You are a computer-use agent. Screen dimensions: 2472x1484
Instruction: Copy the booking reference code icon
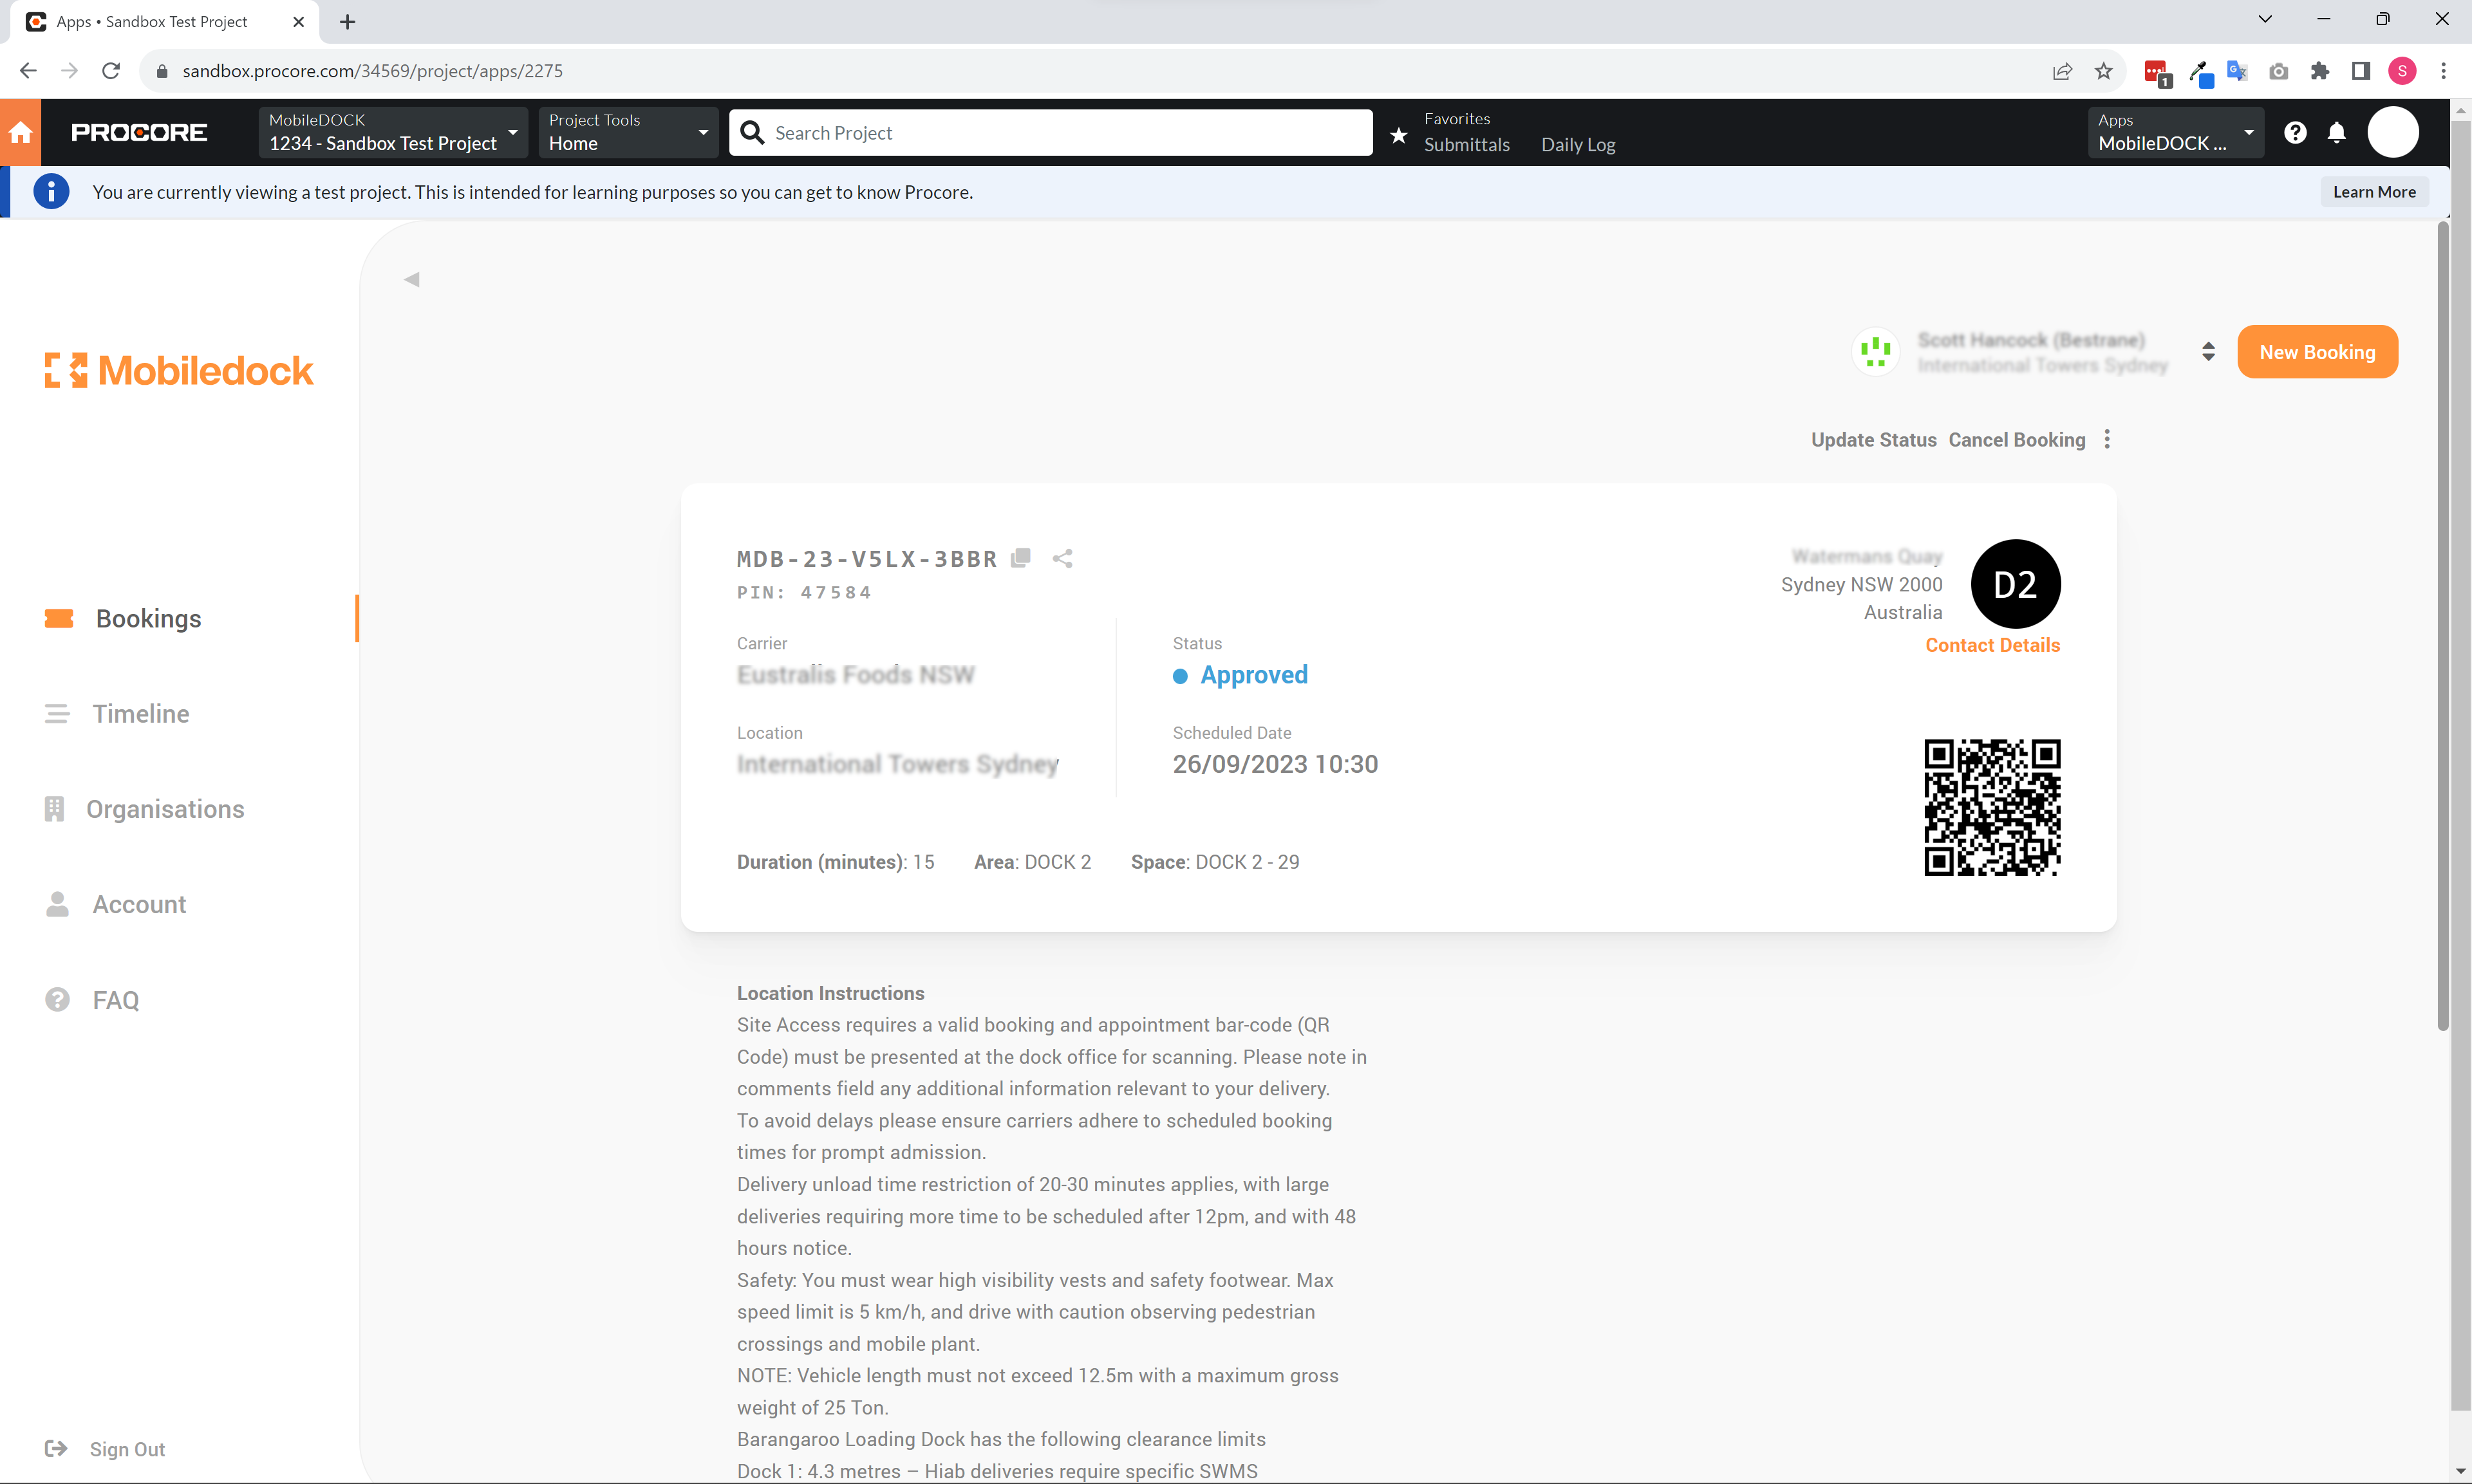tap(1020, 558)
